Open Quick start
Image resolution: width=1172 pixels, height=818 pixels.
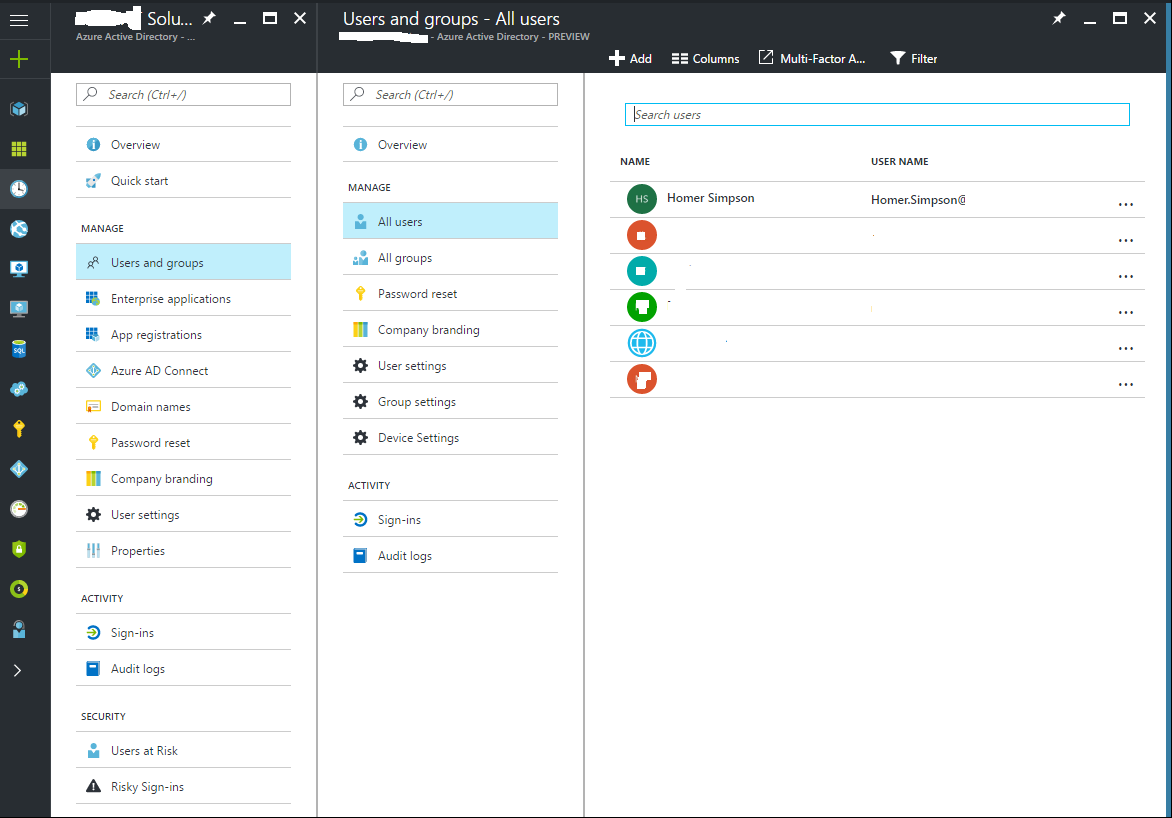pos(183,180)
